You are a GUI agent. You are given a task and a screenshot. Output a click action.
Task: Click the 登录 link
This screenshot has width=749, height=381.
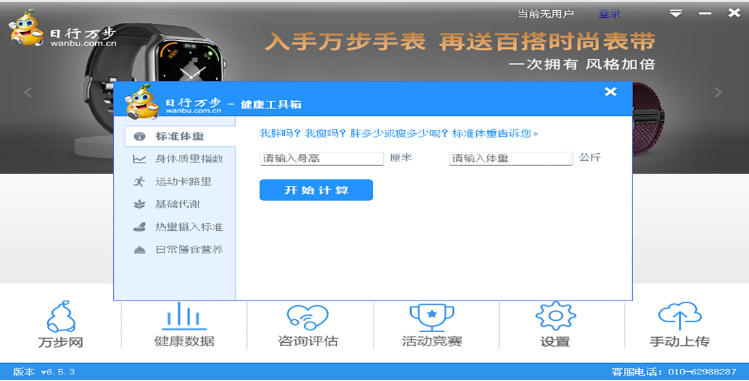click(x=610, y=14)
